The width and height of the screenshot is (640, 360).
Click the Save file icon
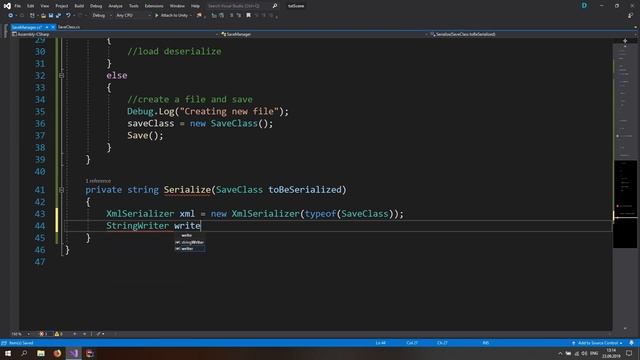click(x=51, y=16)
